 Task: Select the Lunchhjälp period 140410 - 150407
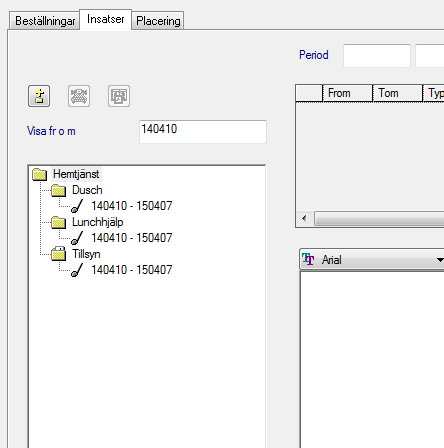point(132,238)
